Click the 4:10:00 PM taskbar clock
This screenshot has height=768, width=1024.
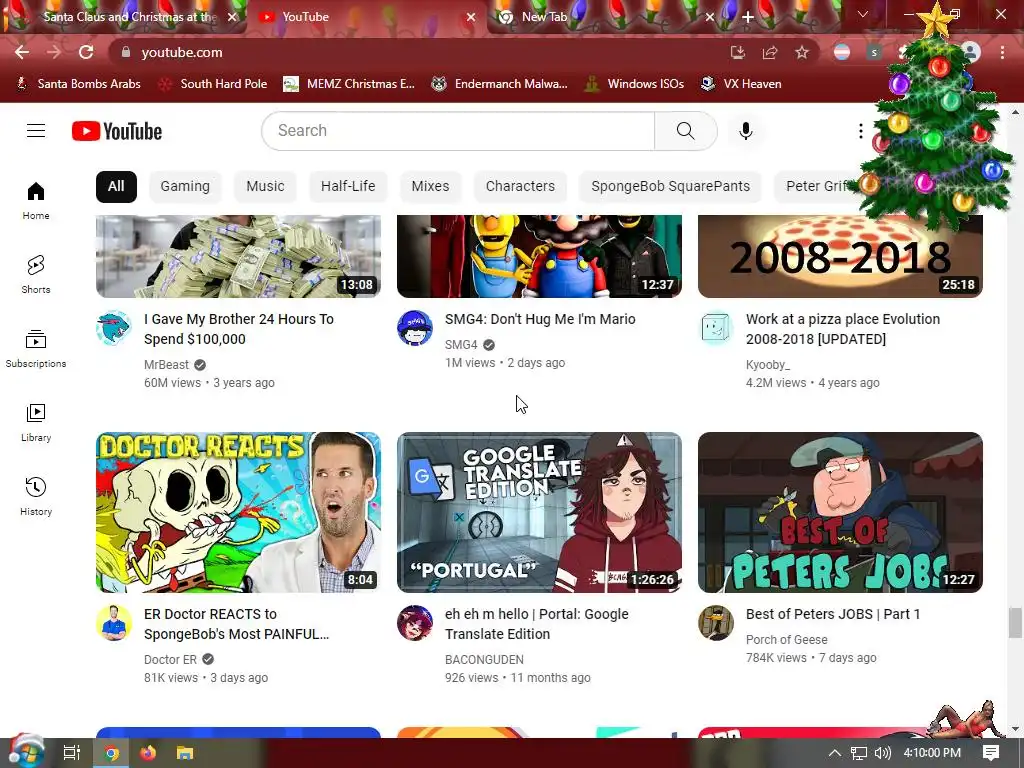[x=932, y=753]
